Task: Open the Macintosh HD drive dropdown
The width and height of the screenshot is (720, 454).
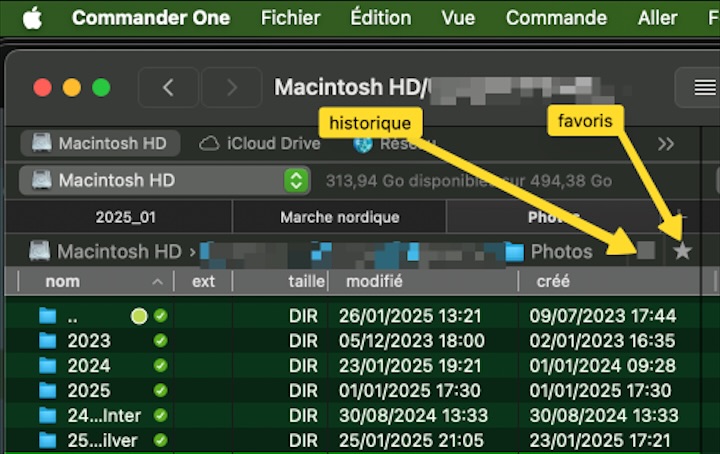Action: tap(296, 181)
